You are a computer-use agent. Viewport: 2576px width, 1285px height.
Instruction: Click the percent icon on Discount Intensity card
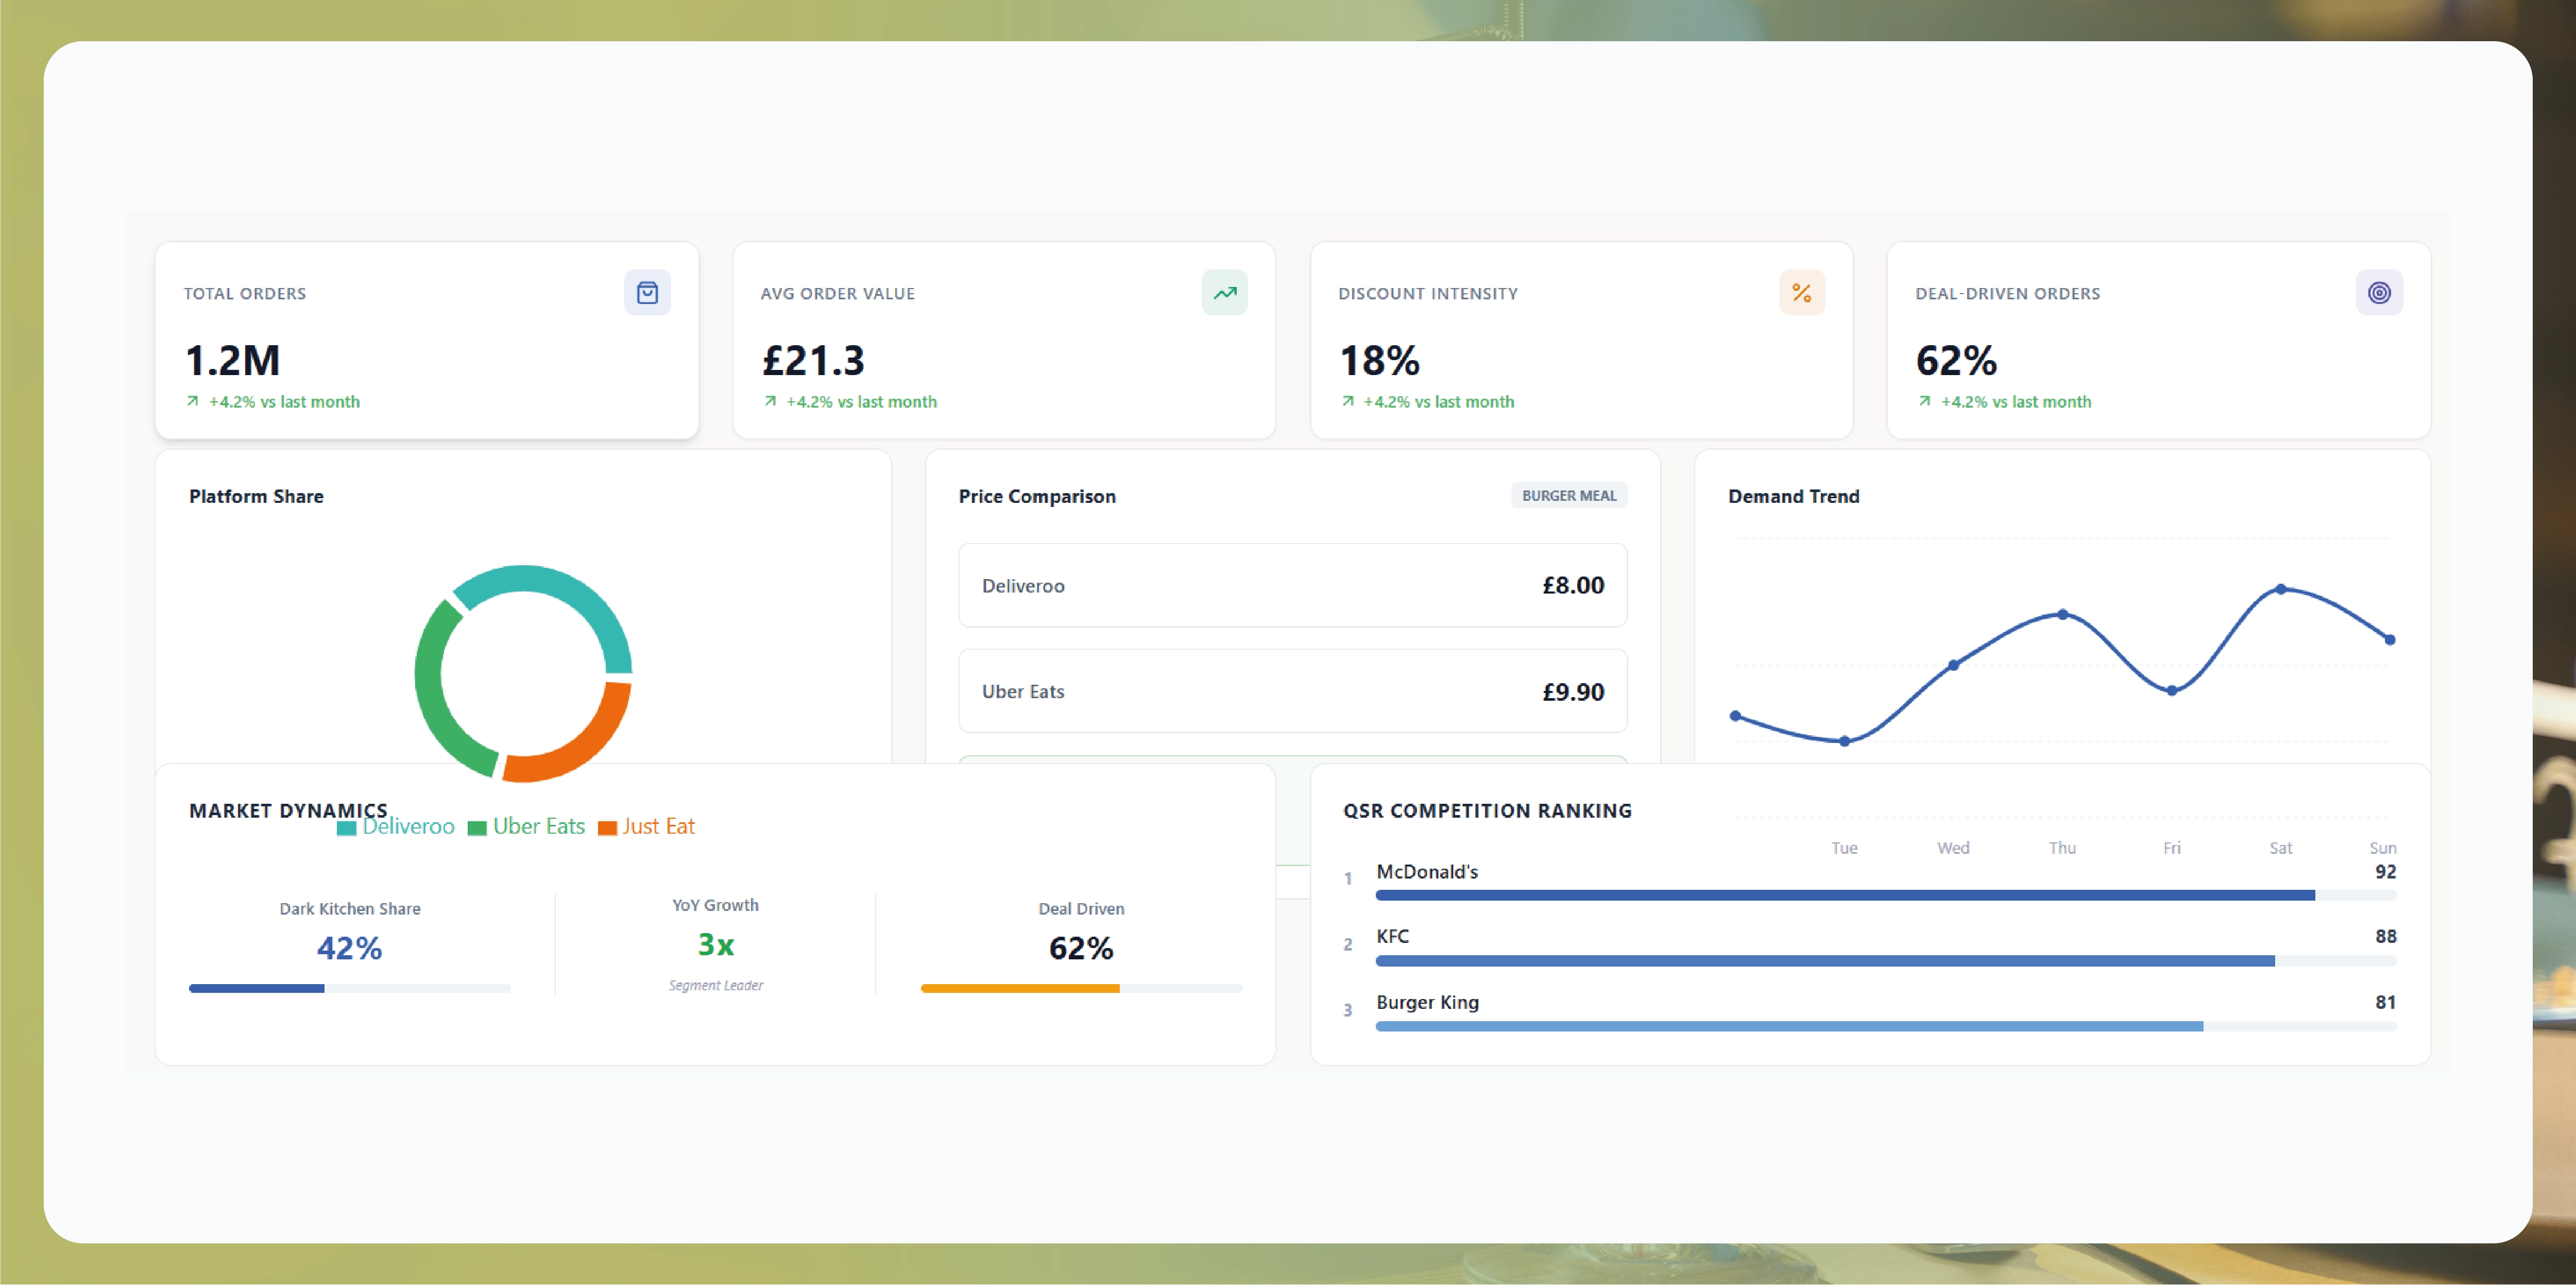coord(1802,292)
